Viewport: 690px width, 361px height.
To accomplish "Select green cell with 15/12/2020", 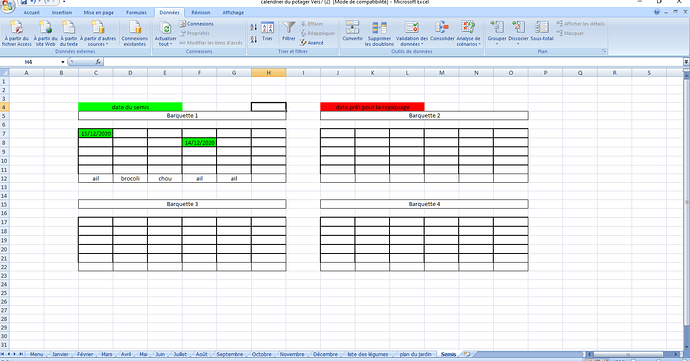I will pos(95,133).
